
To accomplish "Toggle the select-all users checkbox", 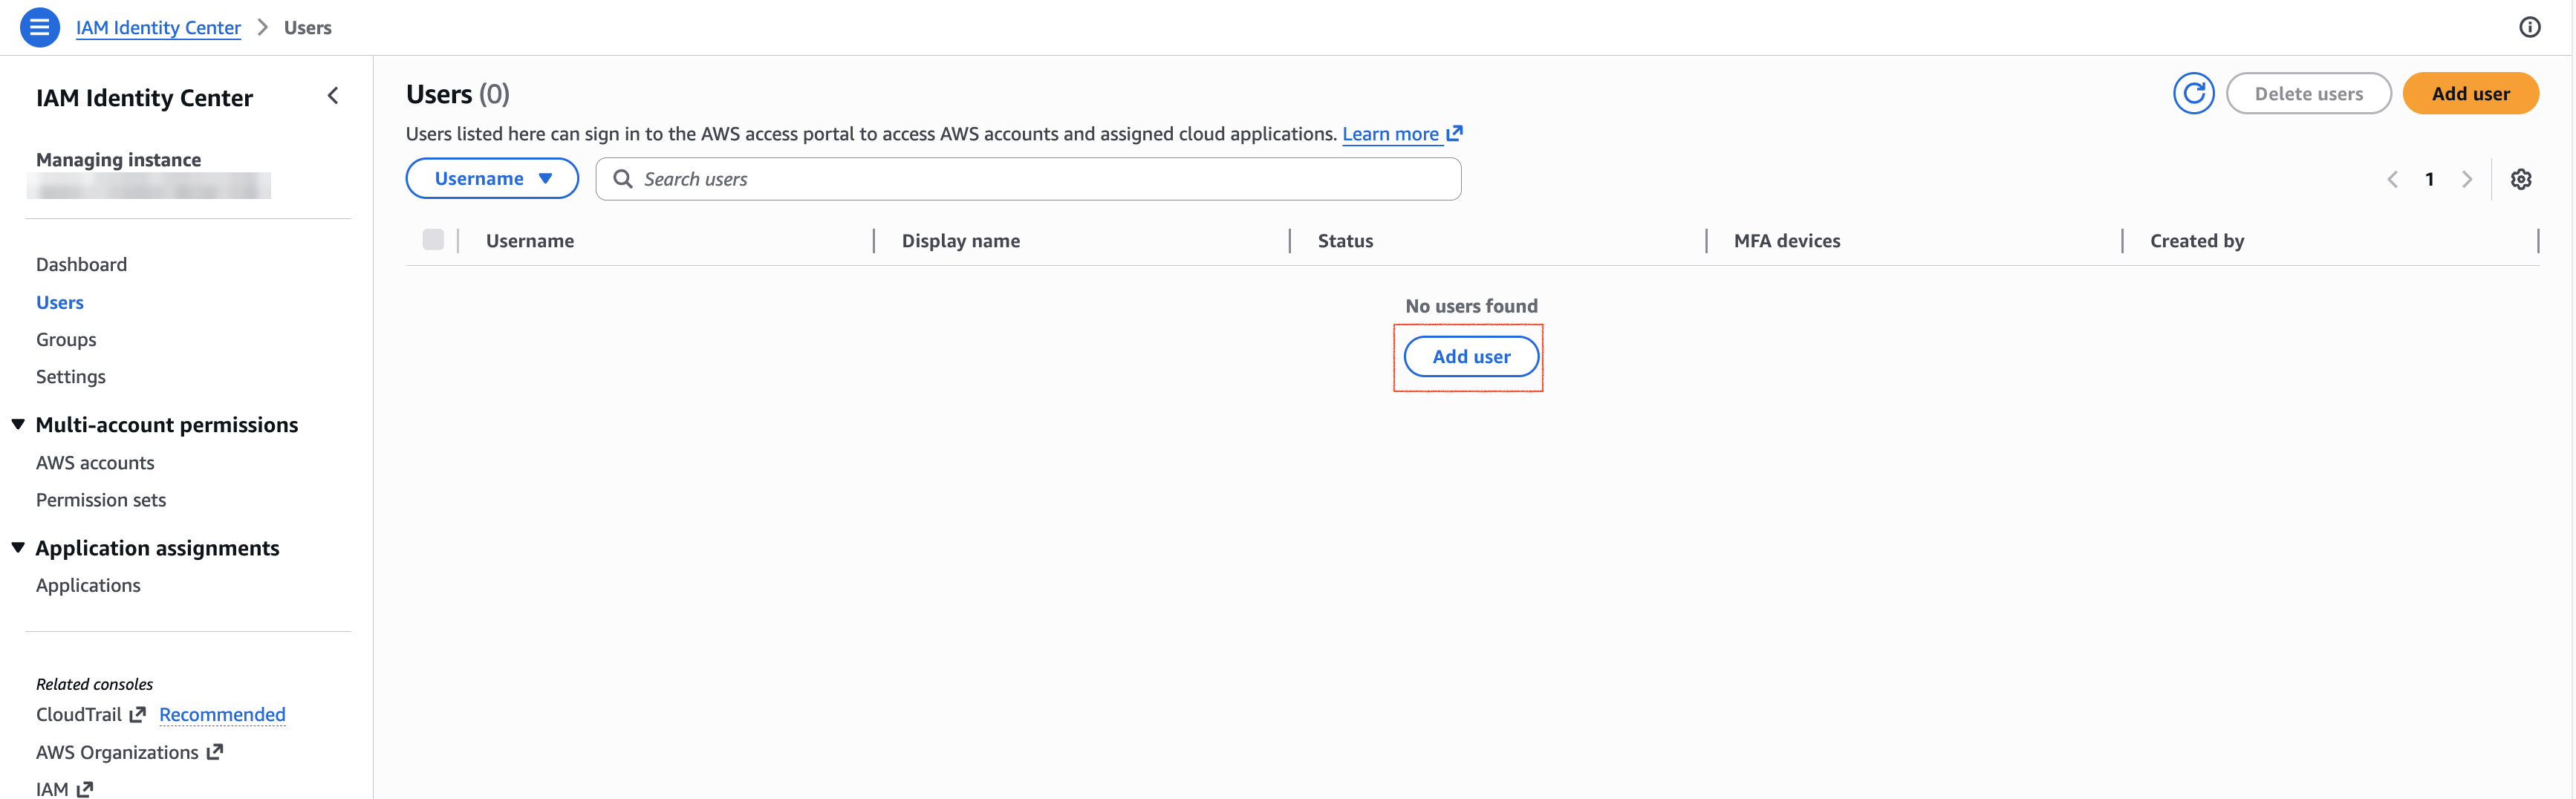I will click(433, 240).
